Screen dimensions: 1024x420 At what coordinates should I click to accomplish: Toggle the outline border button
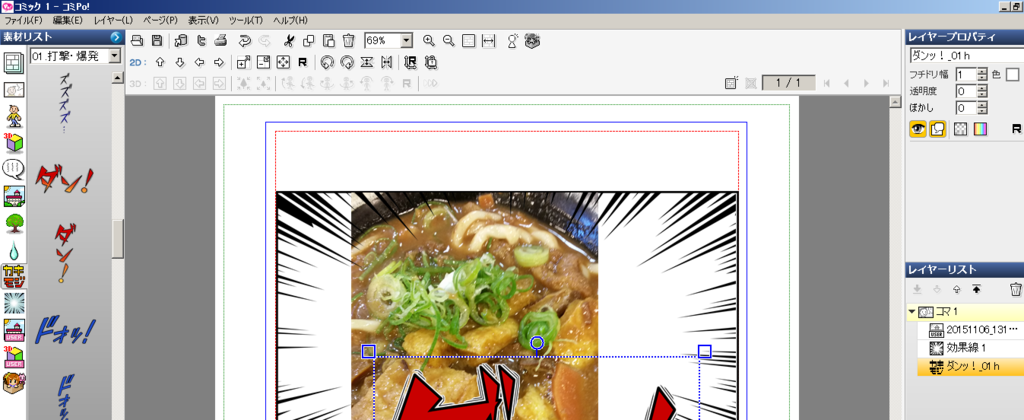[x=938, y=129]
